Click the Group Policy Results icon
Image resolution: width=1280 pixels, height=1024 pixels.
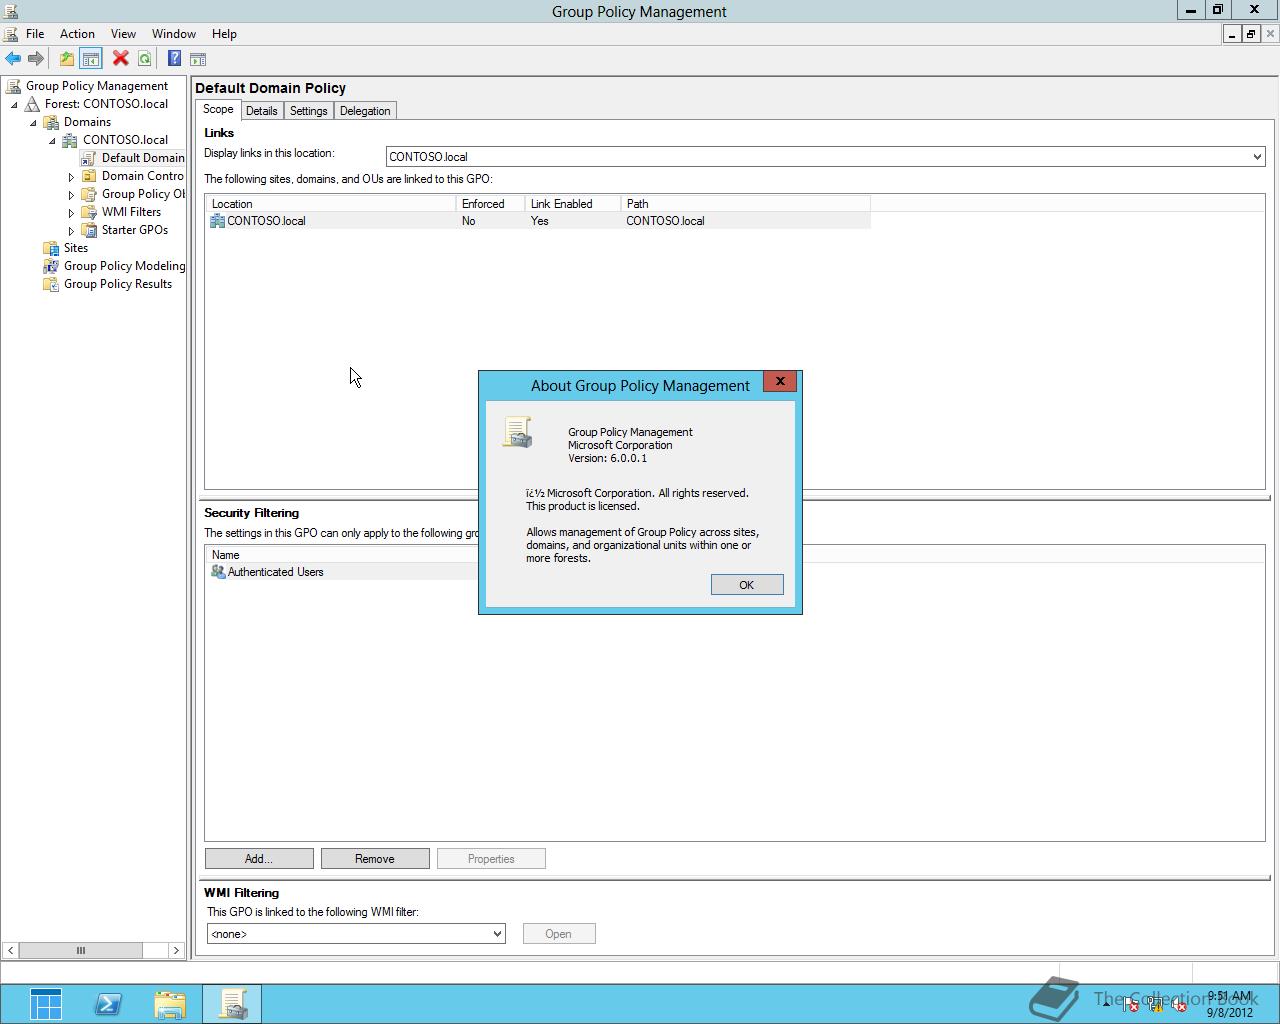click(x=52, y=284)
